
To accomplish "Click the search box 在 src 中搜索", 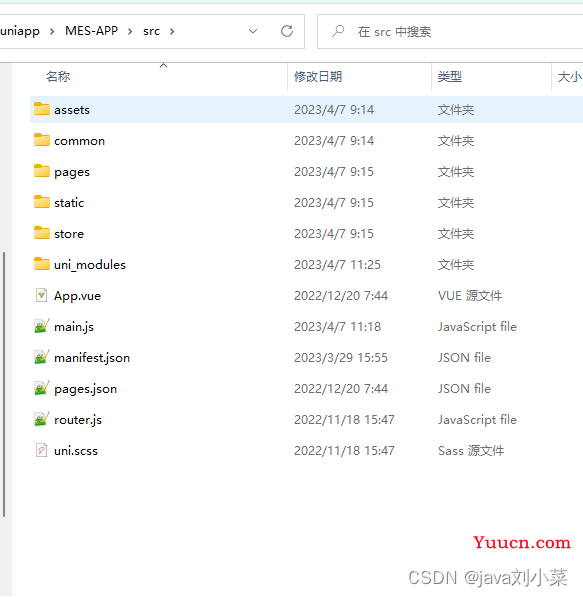I will (x=449, y=32).
